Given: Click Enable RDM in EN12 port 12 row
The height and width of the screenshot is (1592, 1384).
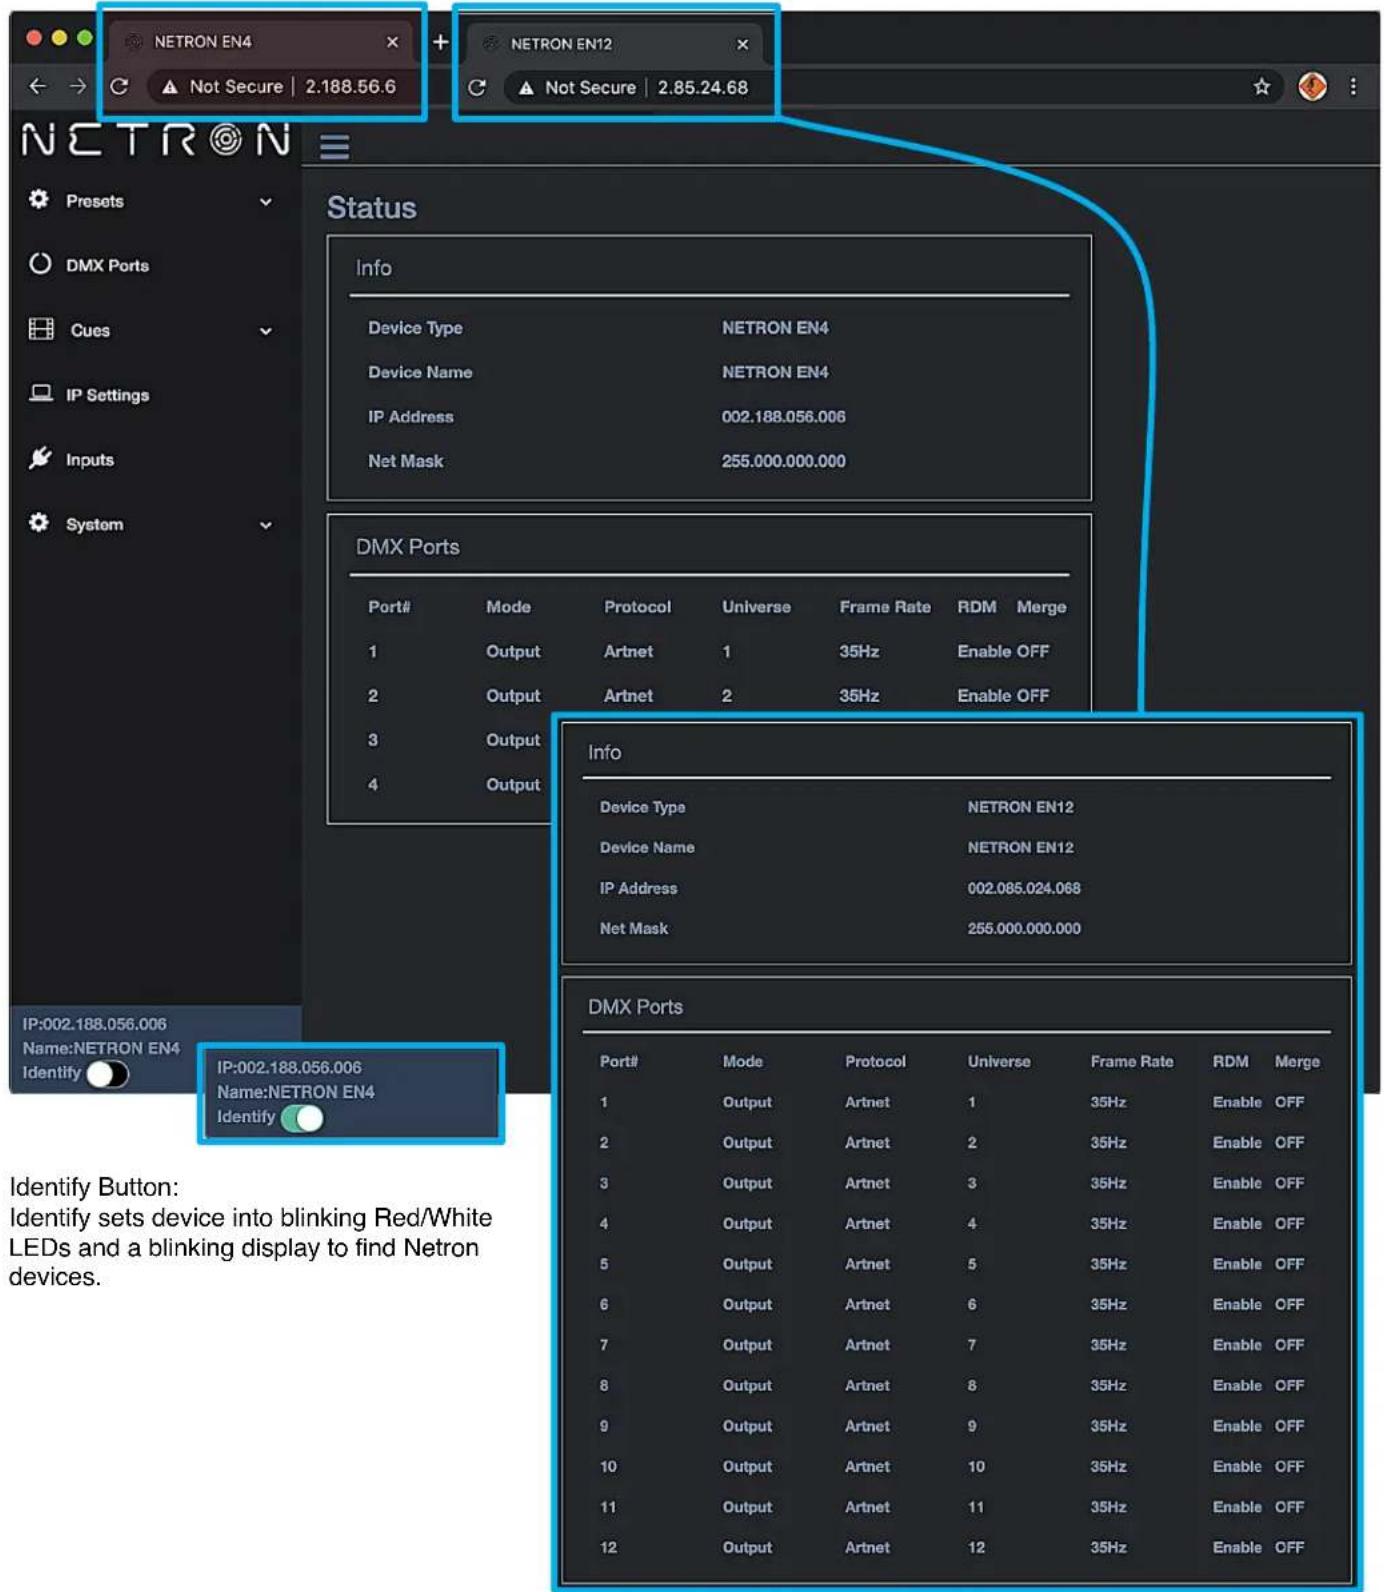Looking at the screenshot, I should 1237,1547.
